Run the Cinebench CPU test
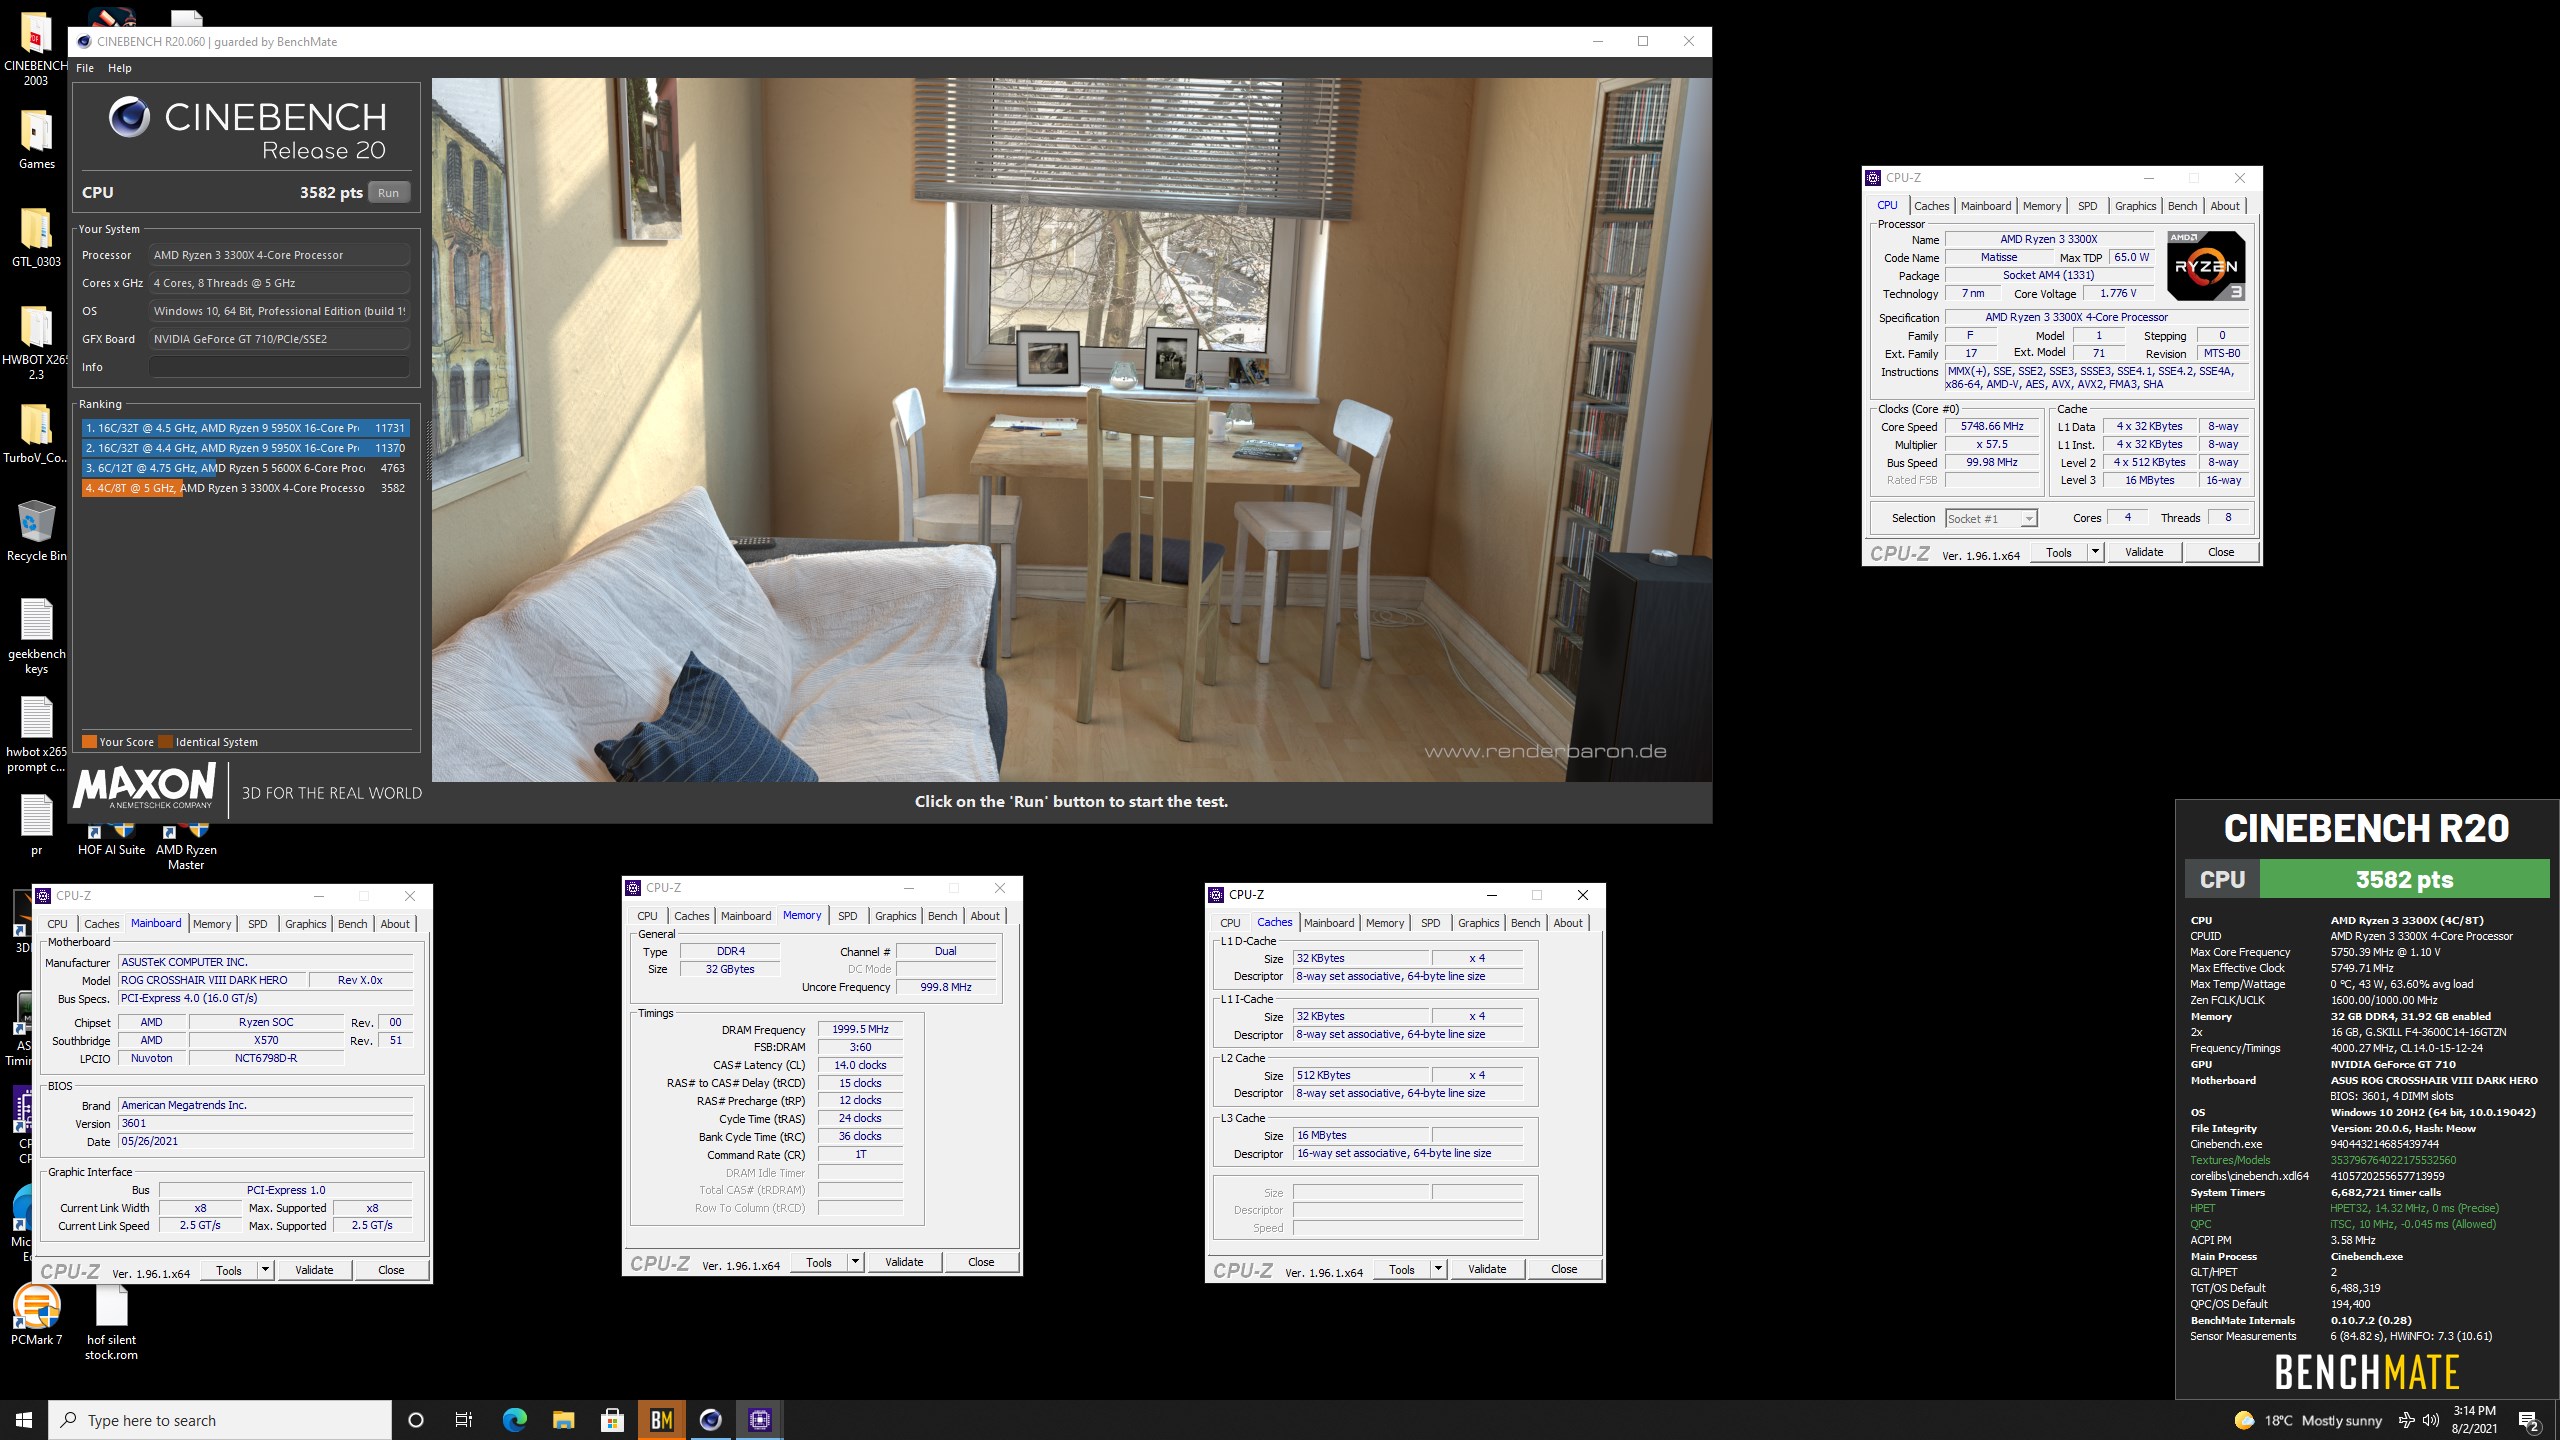This screenshot has height=1440, width=2560. click(389, 193)
